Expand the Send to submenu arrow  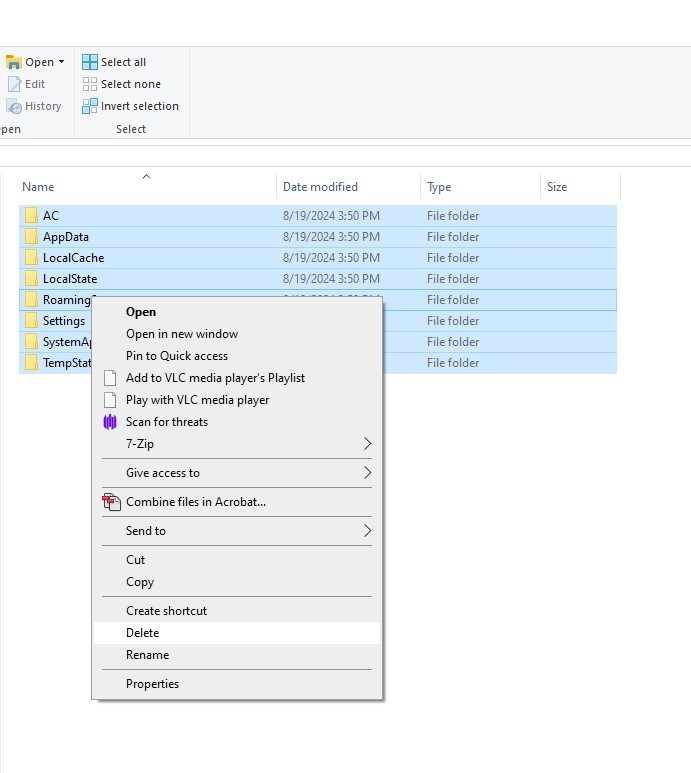click(367, 531)
